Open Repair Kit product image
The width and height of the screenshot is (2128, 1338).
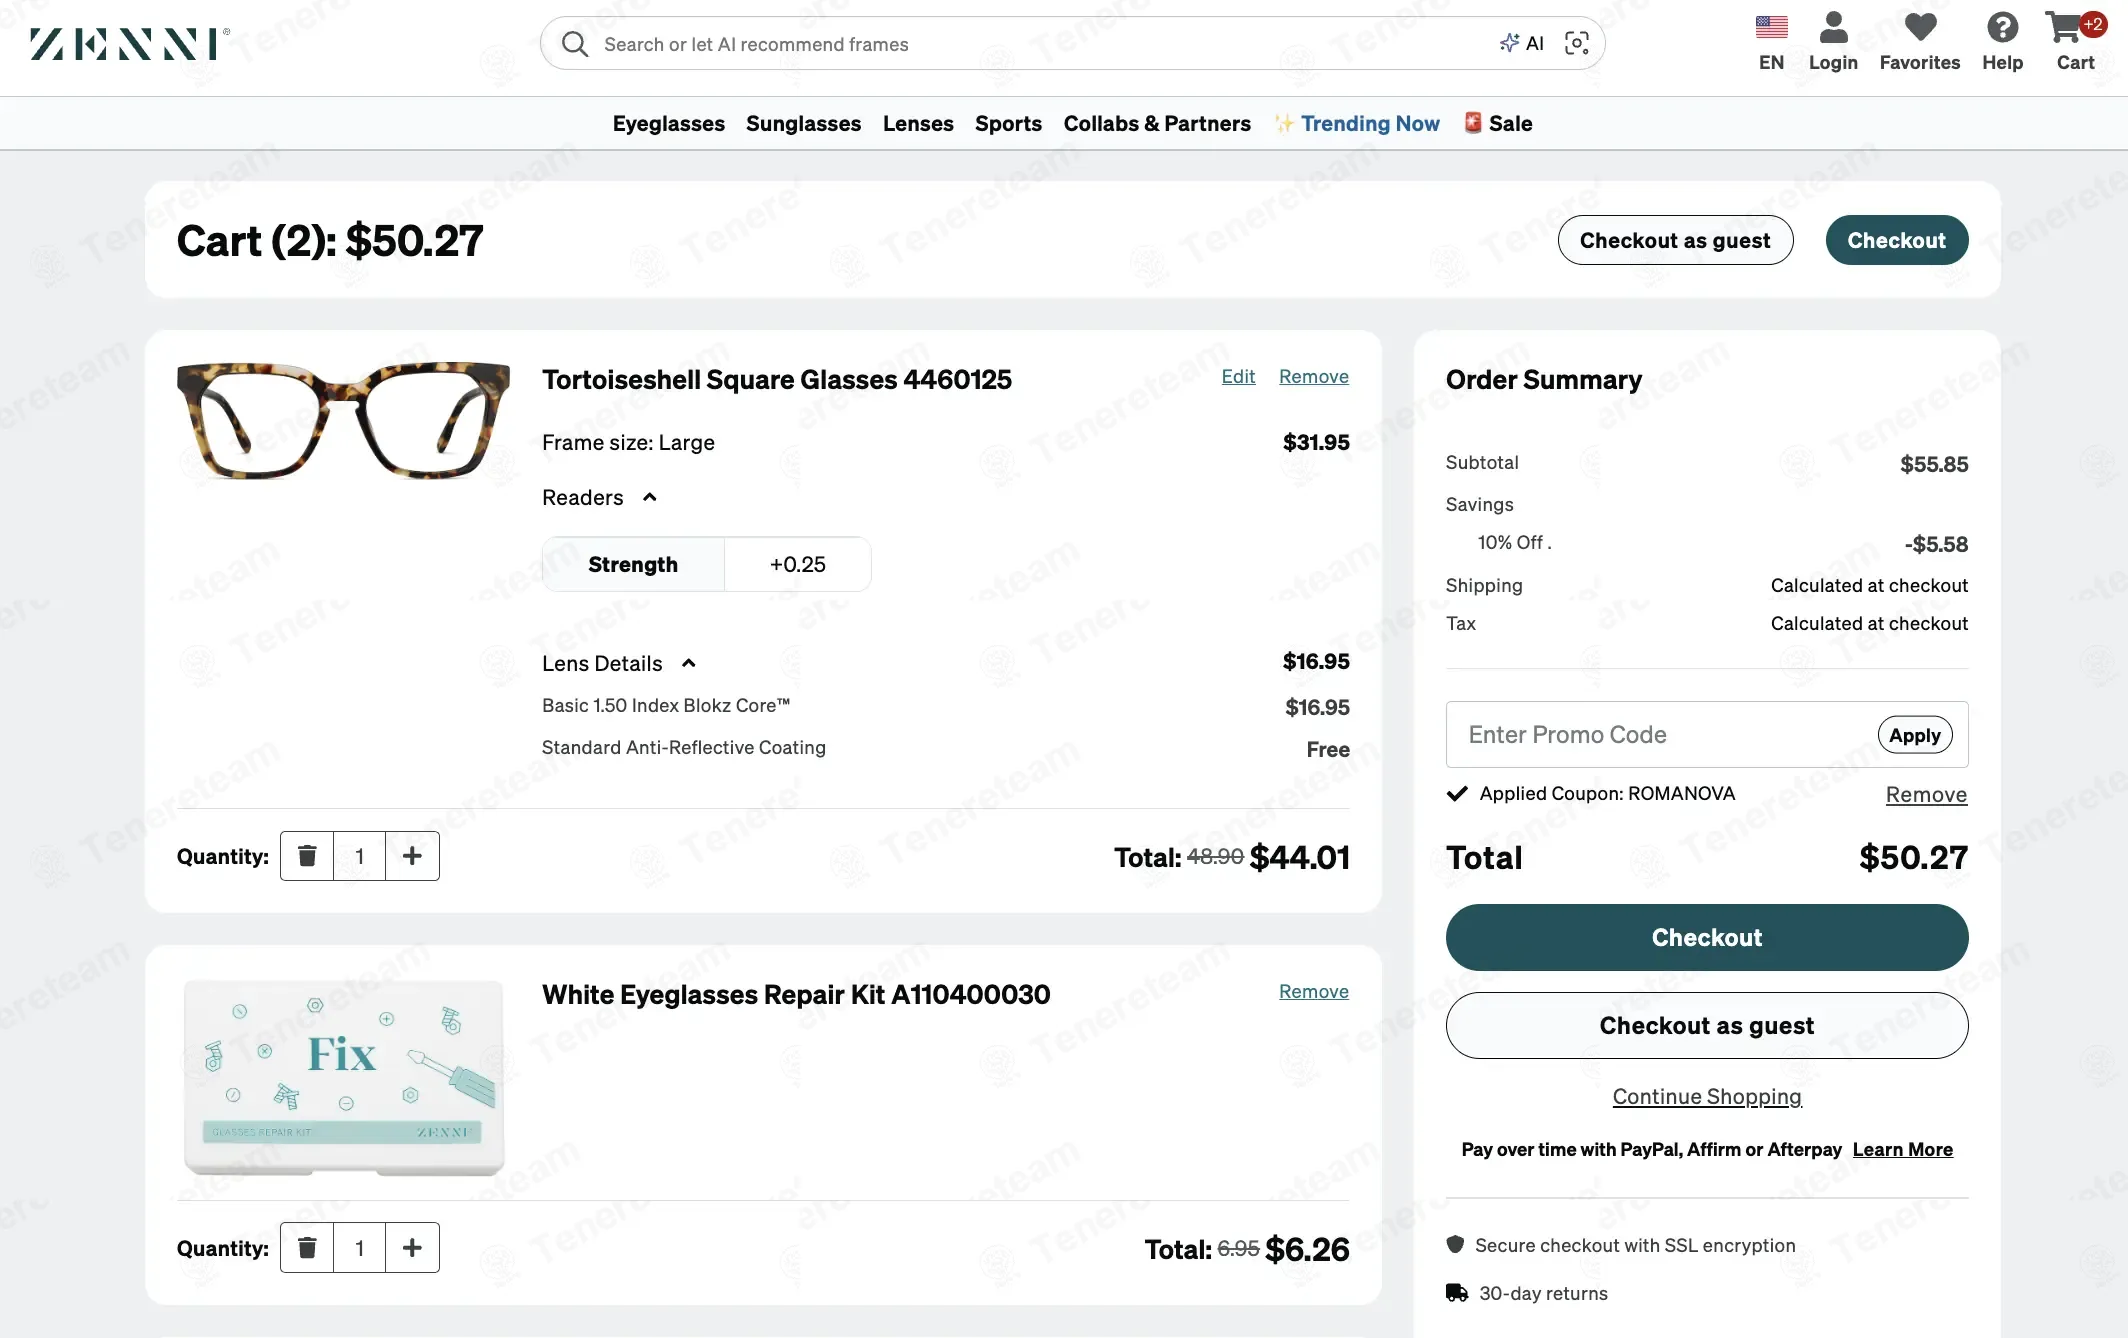[344, 1077]
